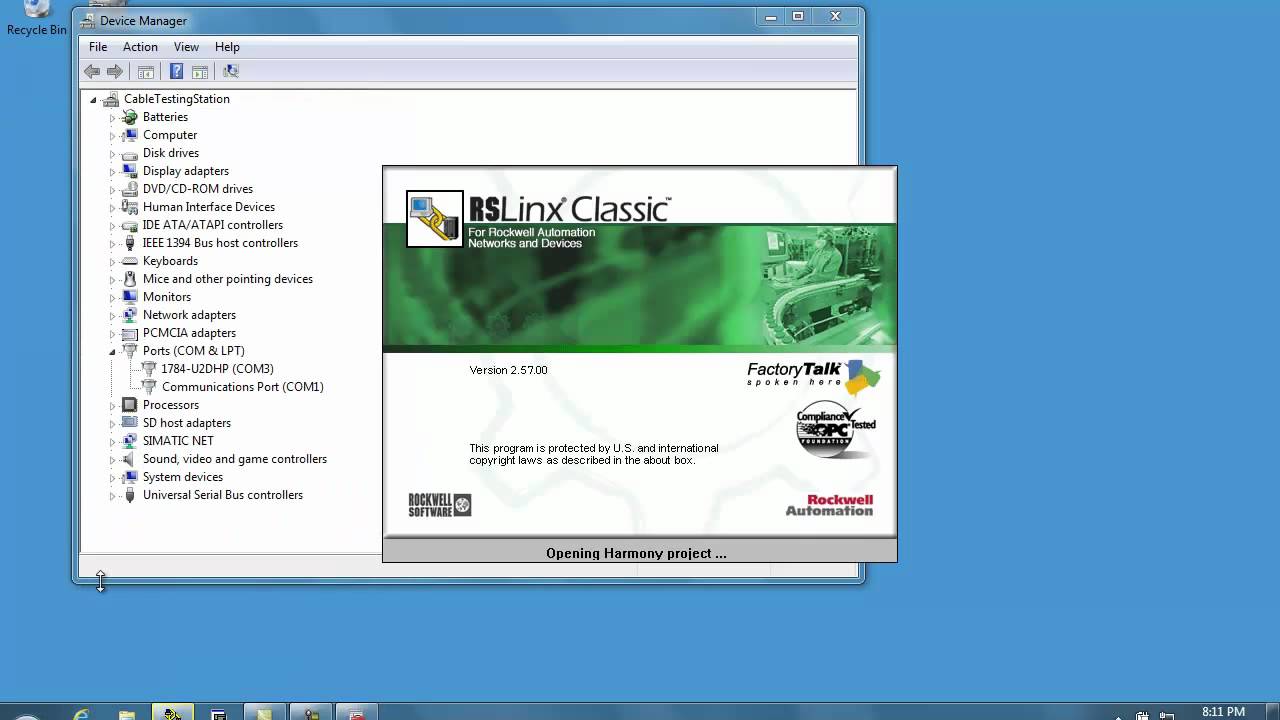Click the Computer category icon

click(129, 135)
